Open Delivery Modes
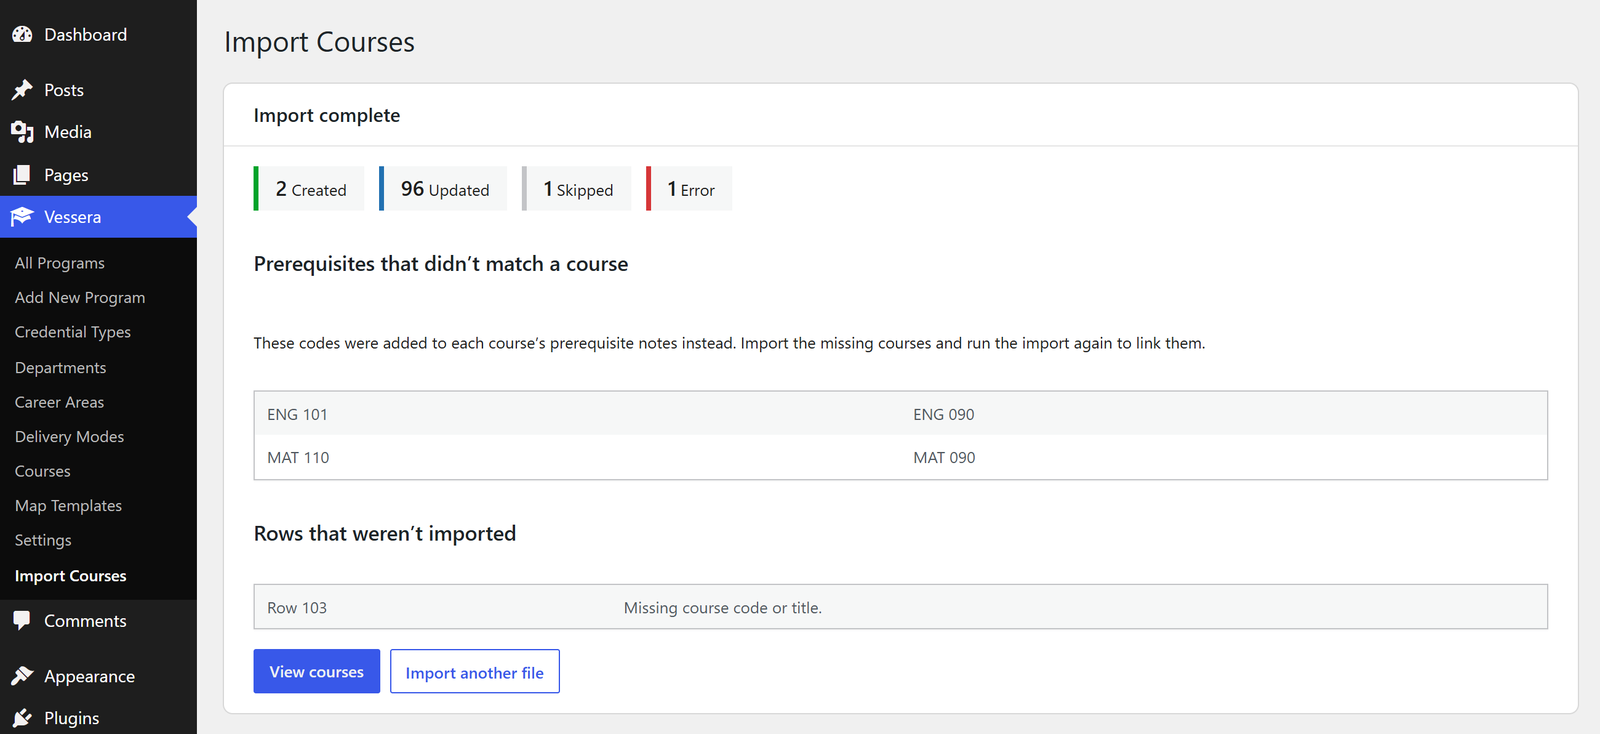 click(x=69, y=436)
